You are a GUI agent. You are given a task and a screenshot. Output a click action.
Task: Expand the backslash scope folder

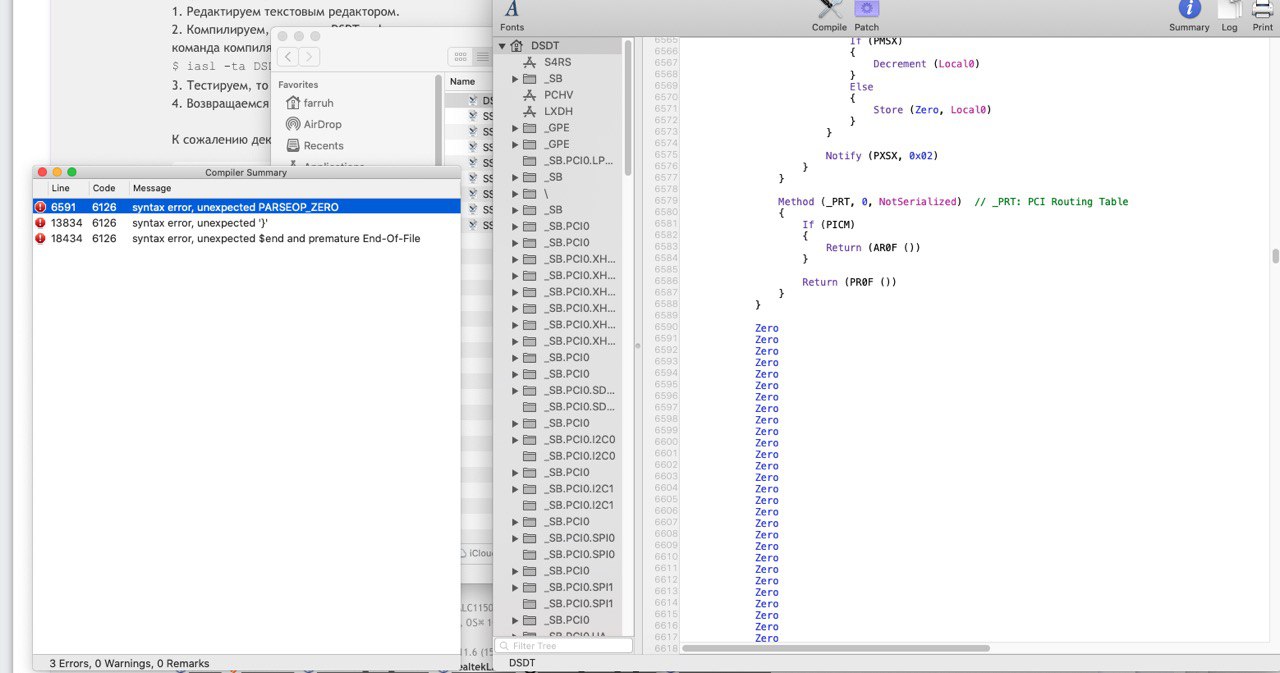pos(515,194)
